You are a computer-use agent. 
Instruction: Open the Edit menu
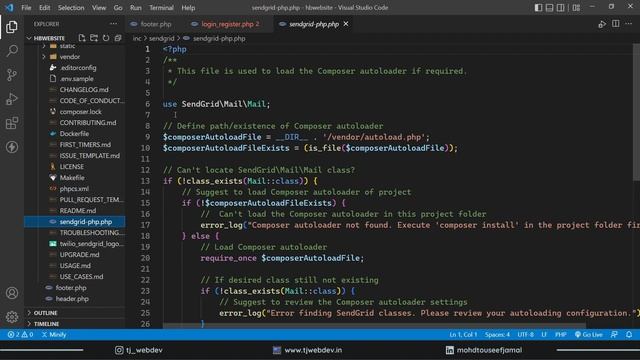44,8
